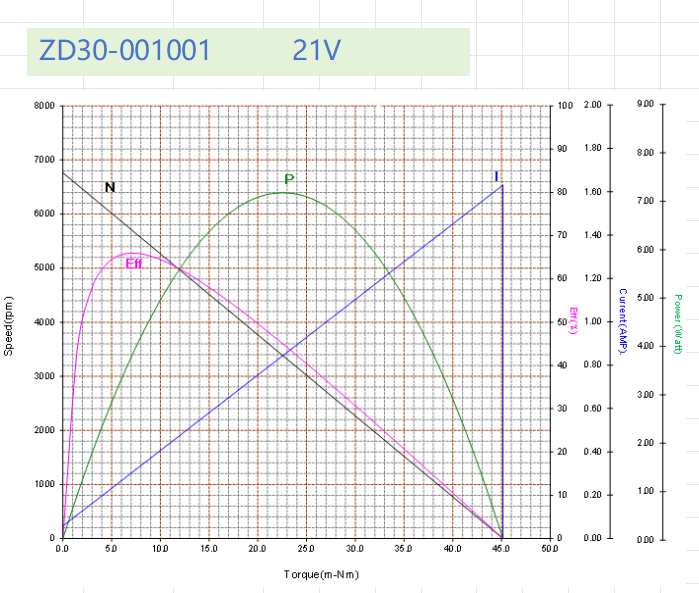
Task: Click the black N speed curve label
Action: [x=110, y=187]
